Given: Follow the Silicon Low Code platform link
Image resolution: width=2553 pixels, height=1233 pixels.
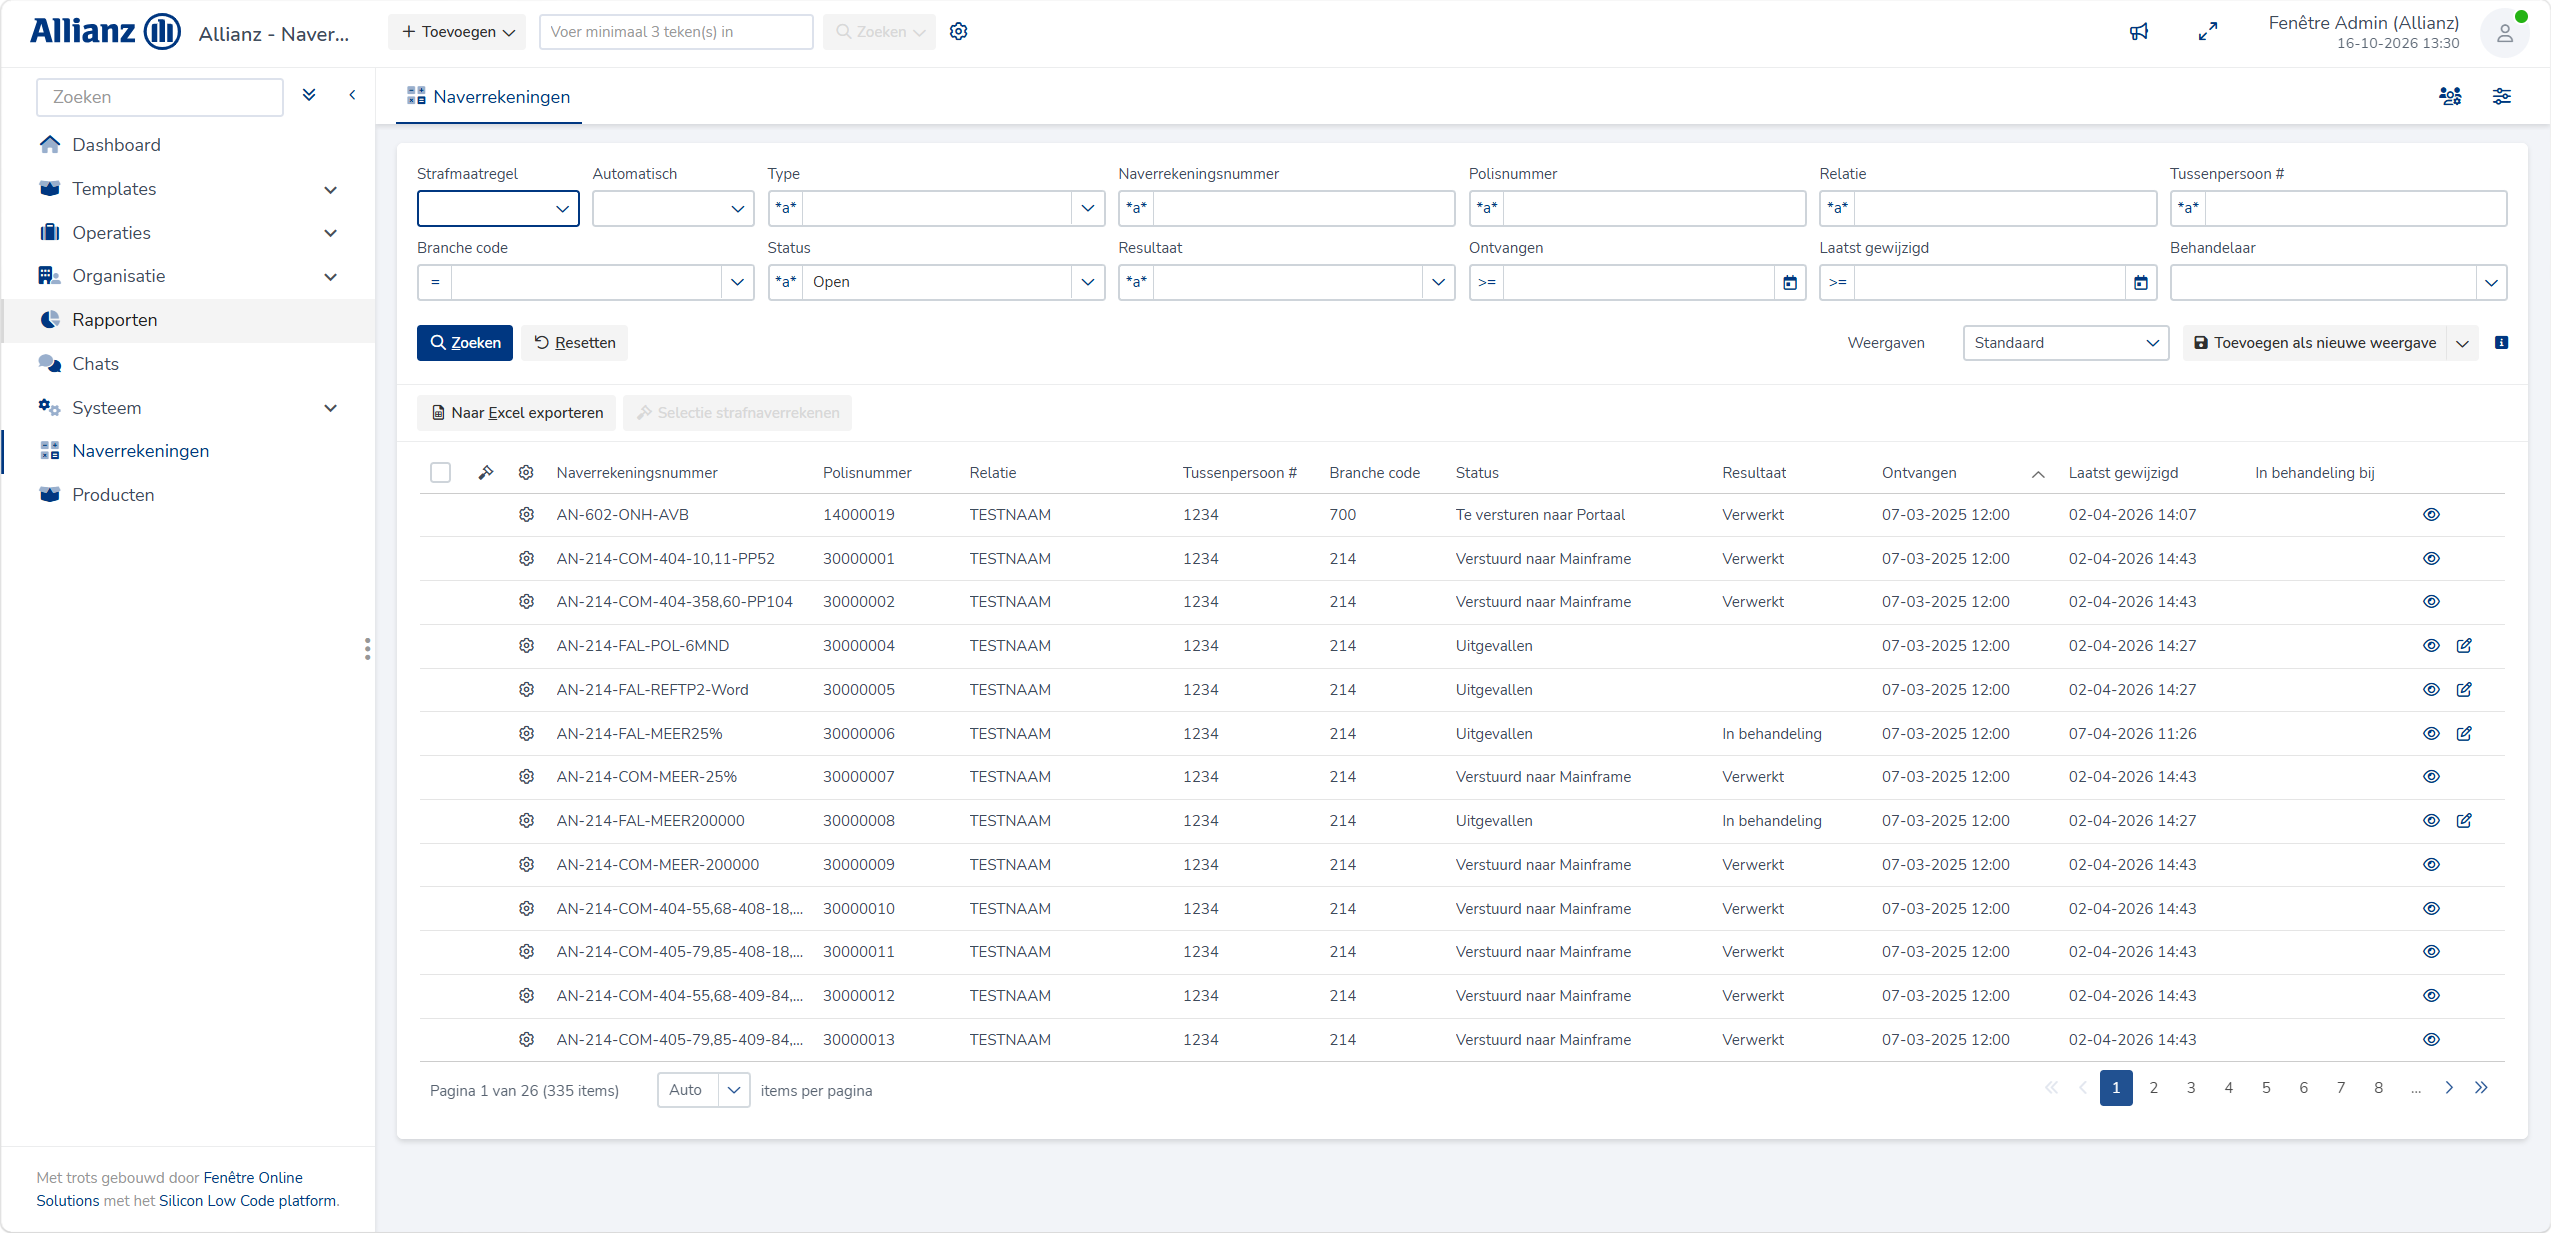Looking at the screenshot, I should click(x=247, y=1201).
